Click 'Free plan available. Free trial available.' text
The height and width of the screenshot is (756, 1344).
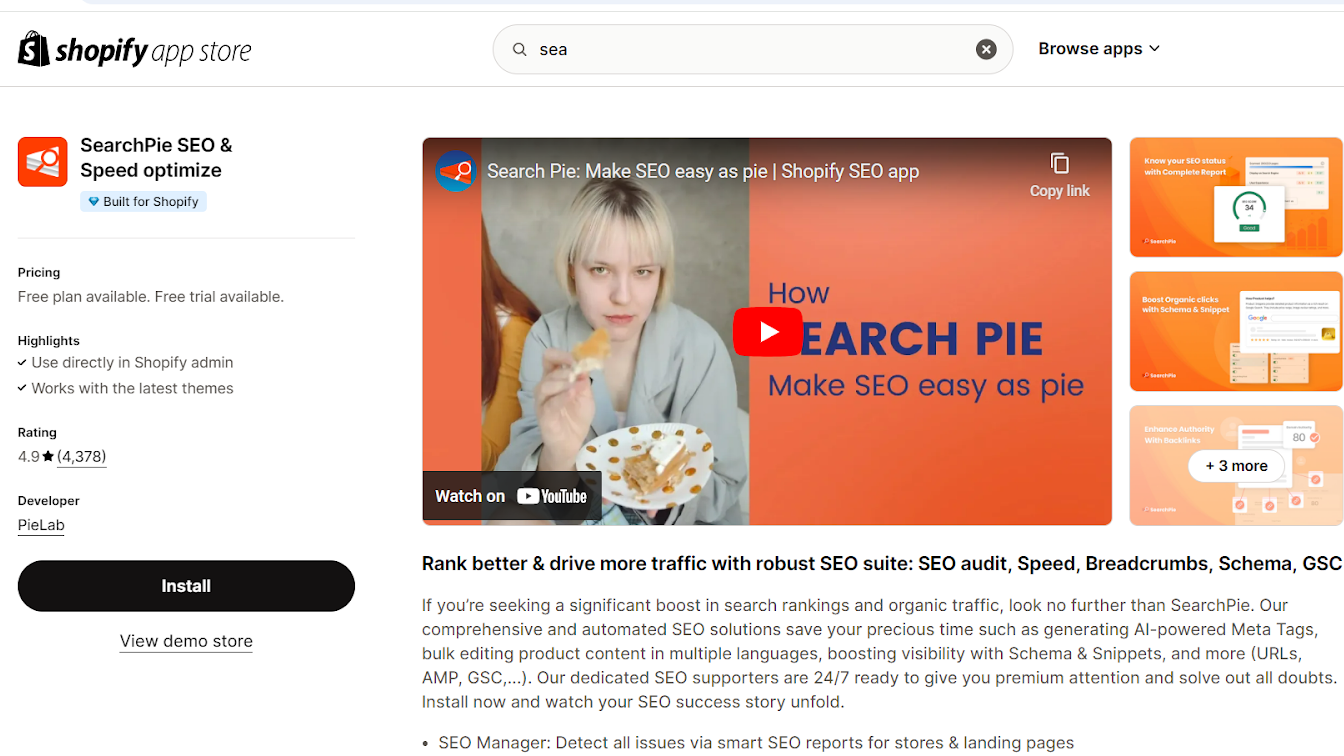coord(151,296)
